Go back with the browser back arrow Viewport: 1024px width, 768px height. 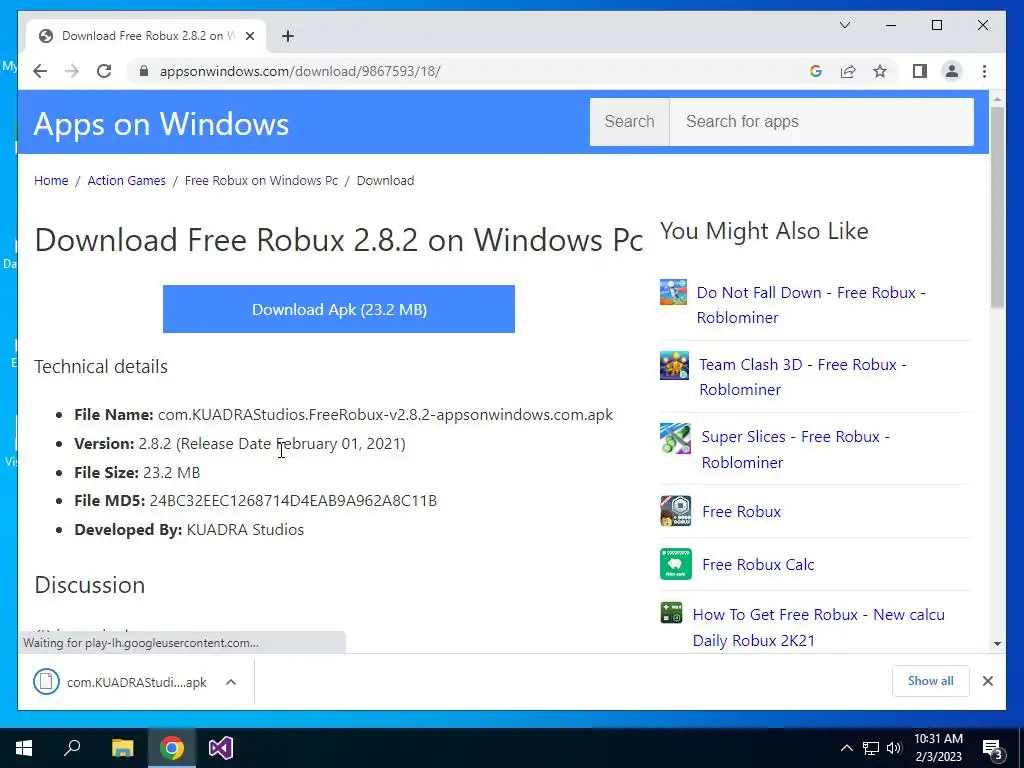(40, 71)
